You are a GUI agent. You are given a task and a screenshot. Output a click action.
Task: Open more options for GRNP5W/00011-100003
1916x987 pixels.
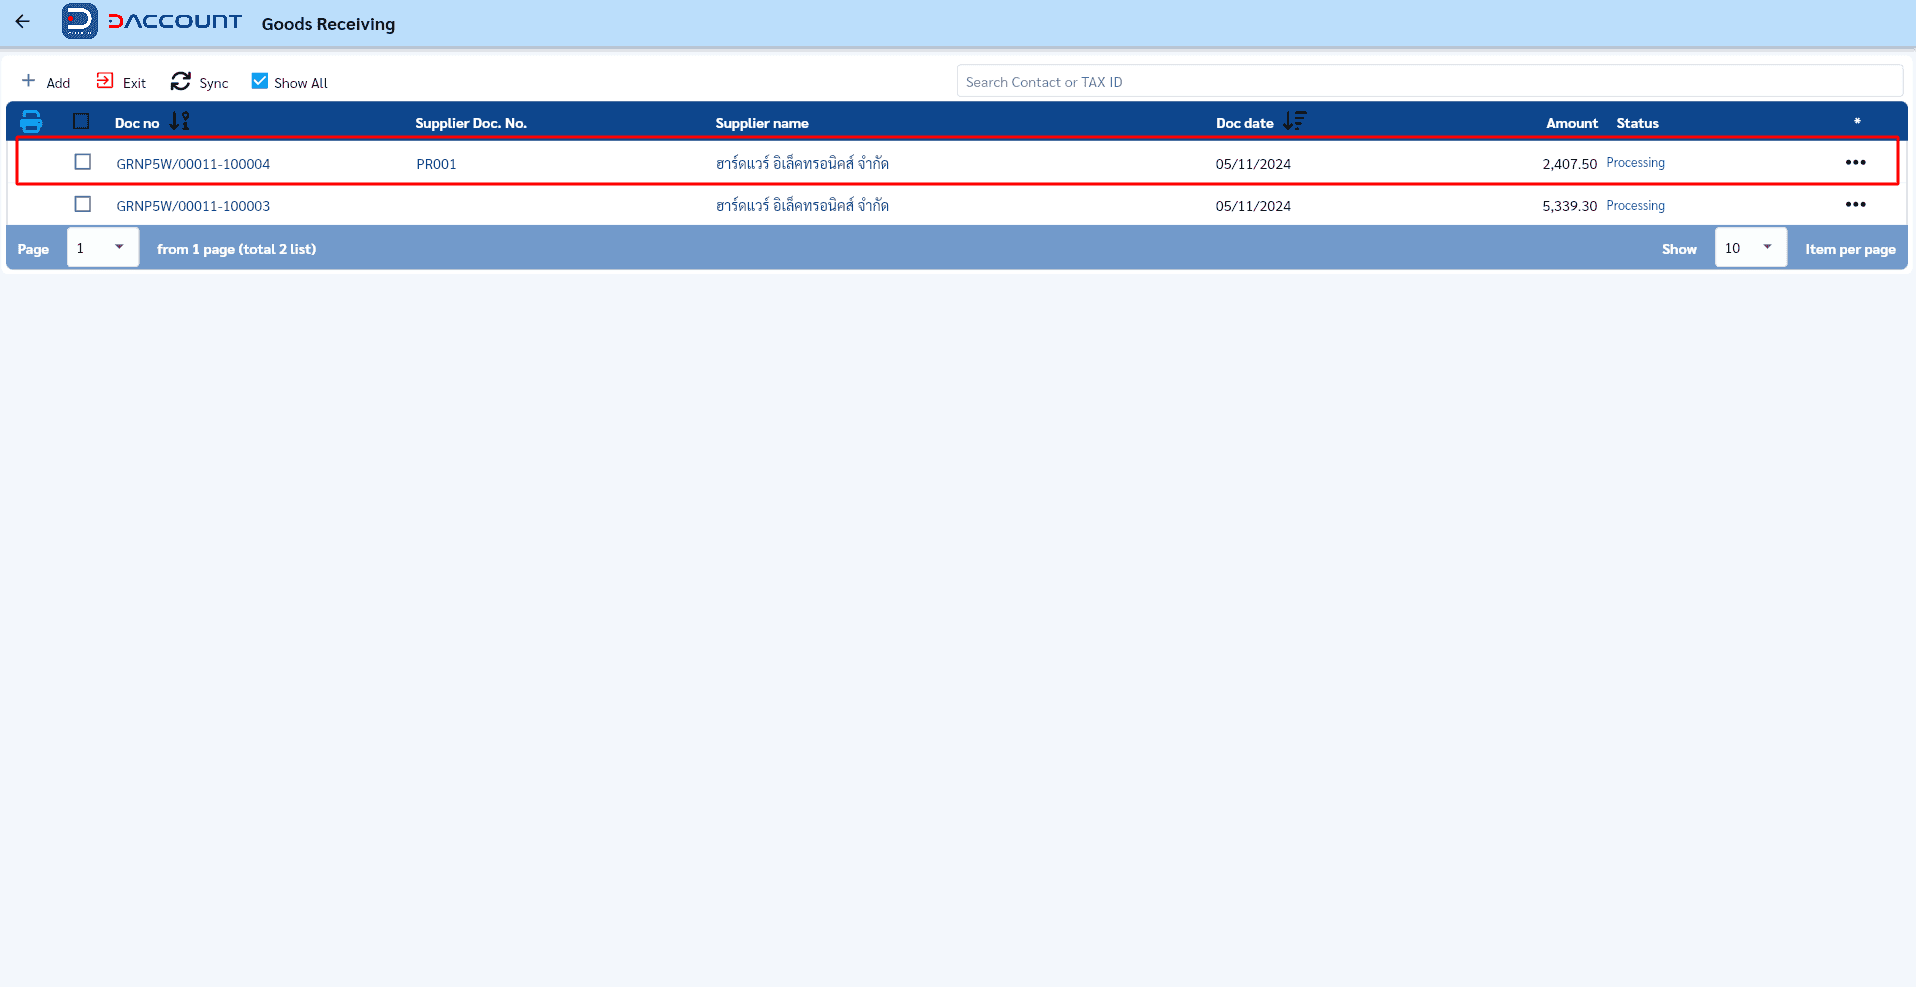coord(1856,204)
